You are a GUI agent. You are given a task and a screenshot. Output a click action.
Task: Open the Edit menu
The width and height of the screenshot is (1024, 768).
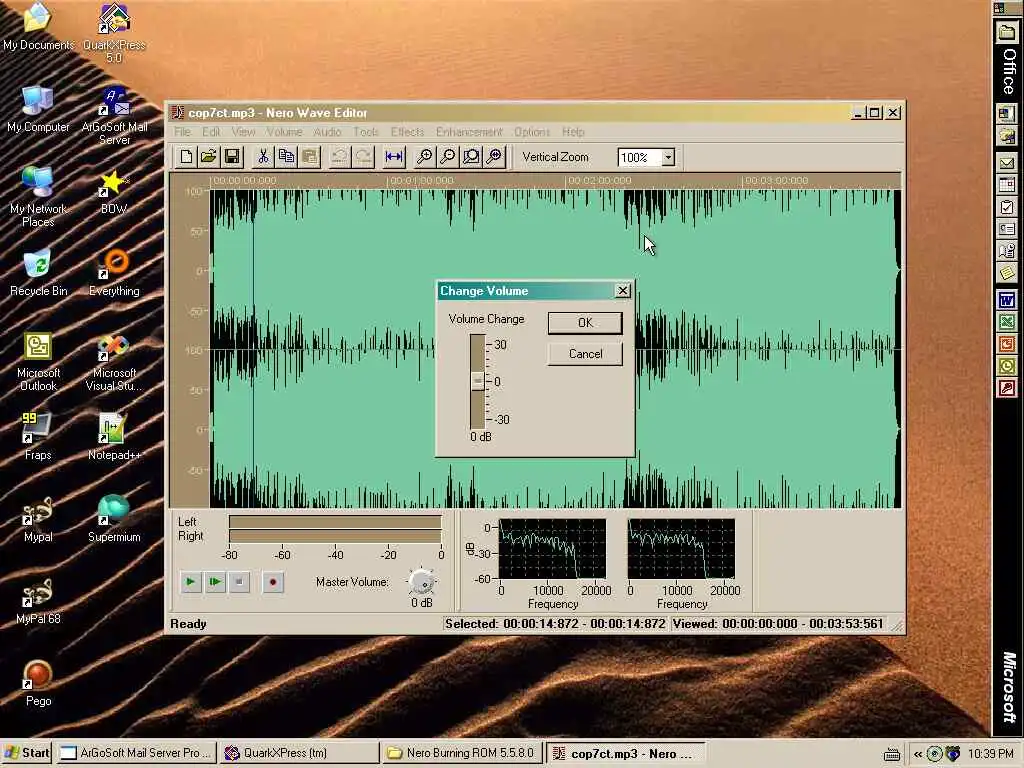(x=211, y=132)
